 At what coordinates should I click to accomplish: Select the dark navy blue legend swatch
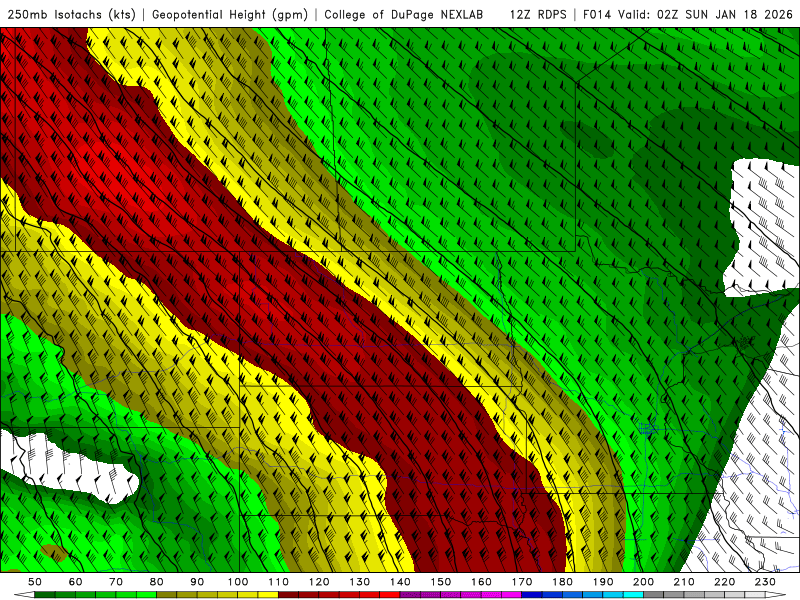coord(532,595)
